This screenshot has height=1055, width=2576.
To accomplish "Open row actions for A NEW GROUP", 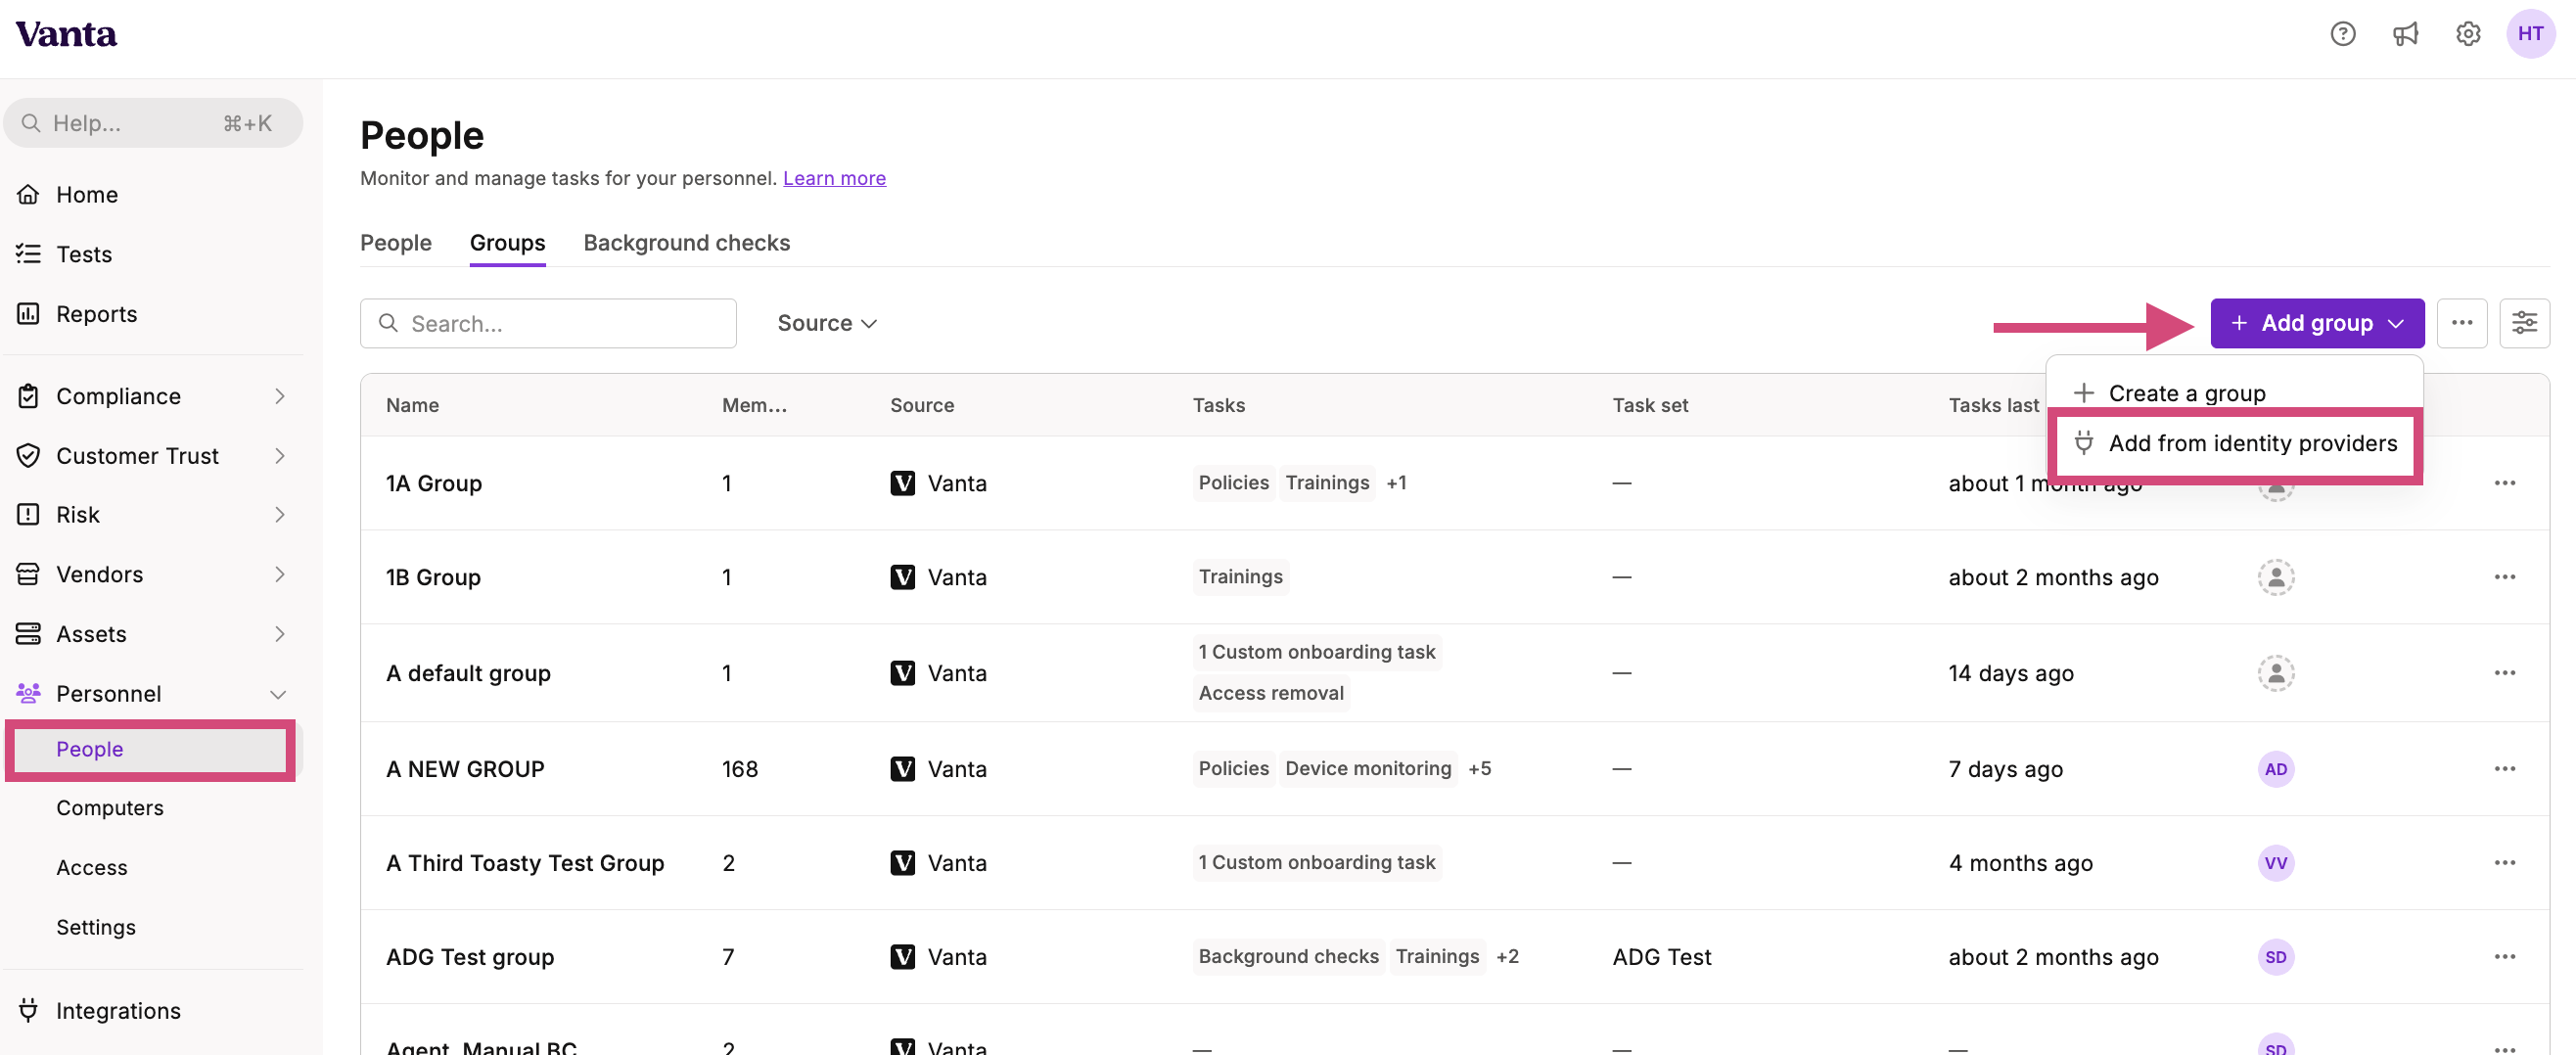I will click(x=2504, y=769).
